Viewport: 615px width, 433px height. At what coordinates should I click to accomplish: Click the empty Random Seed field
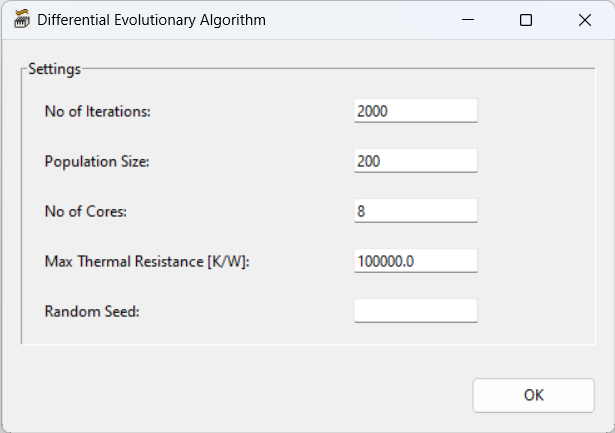pos(416,311)
